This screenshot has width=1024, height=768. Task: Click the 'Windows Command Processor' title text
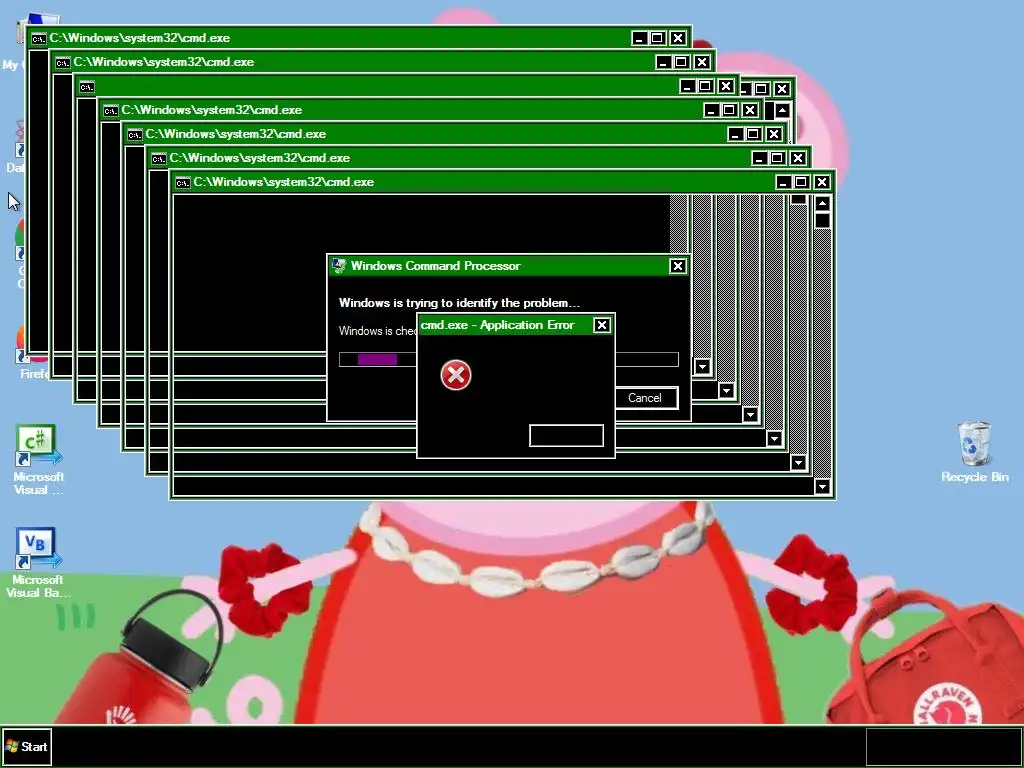click(x=436, y=266)
